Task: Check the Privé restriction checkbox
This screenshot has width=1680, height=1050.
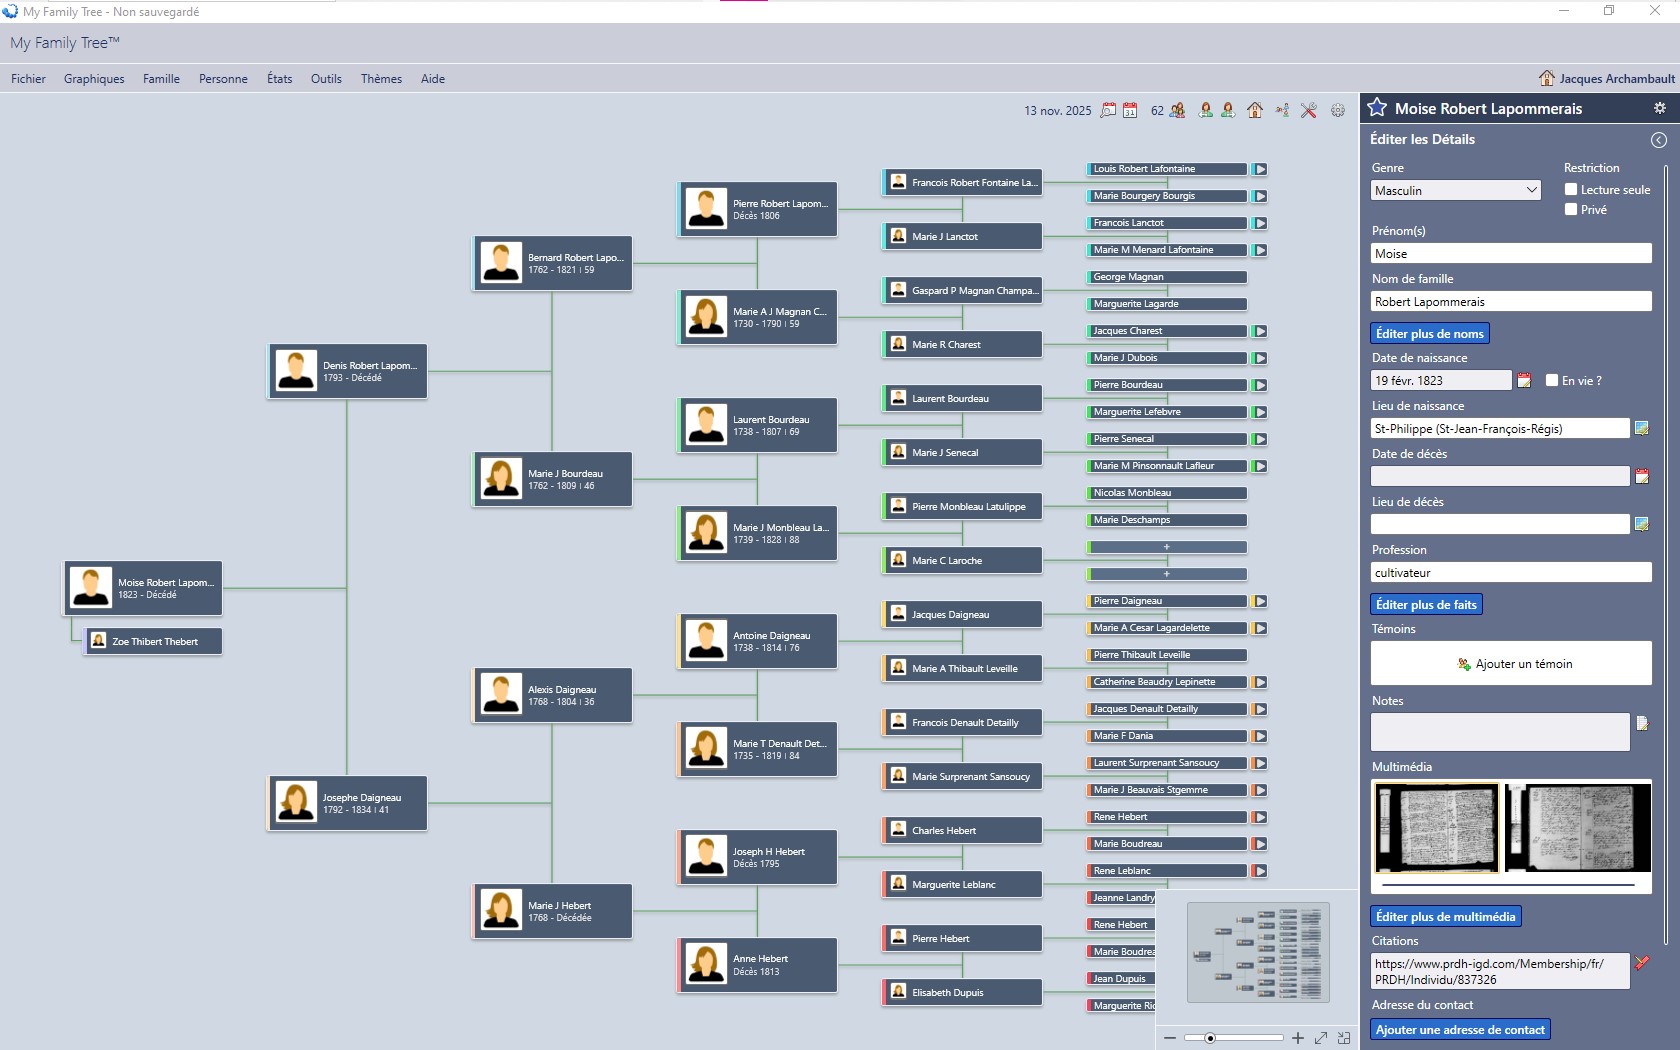Action: [x=1571, y=209]
